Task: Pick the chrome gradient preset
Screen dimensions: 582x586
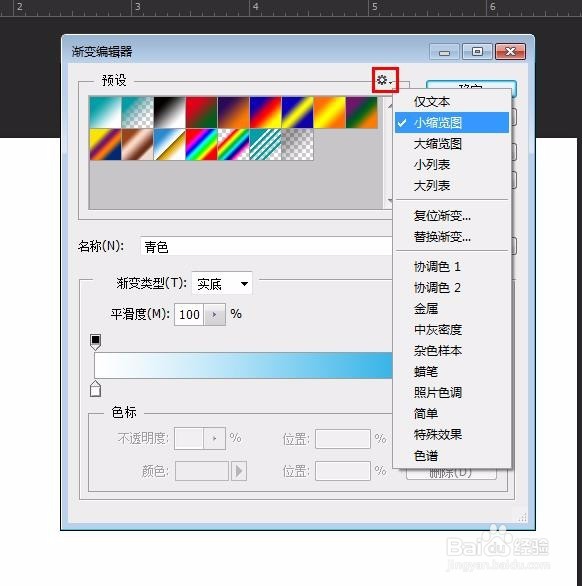Action: pyautogui.click(x=169, y=144)
